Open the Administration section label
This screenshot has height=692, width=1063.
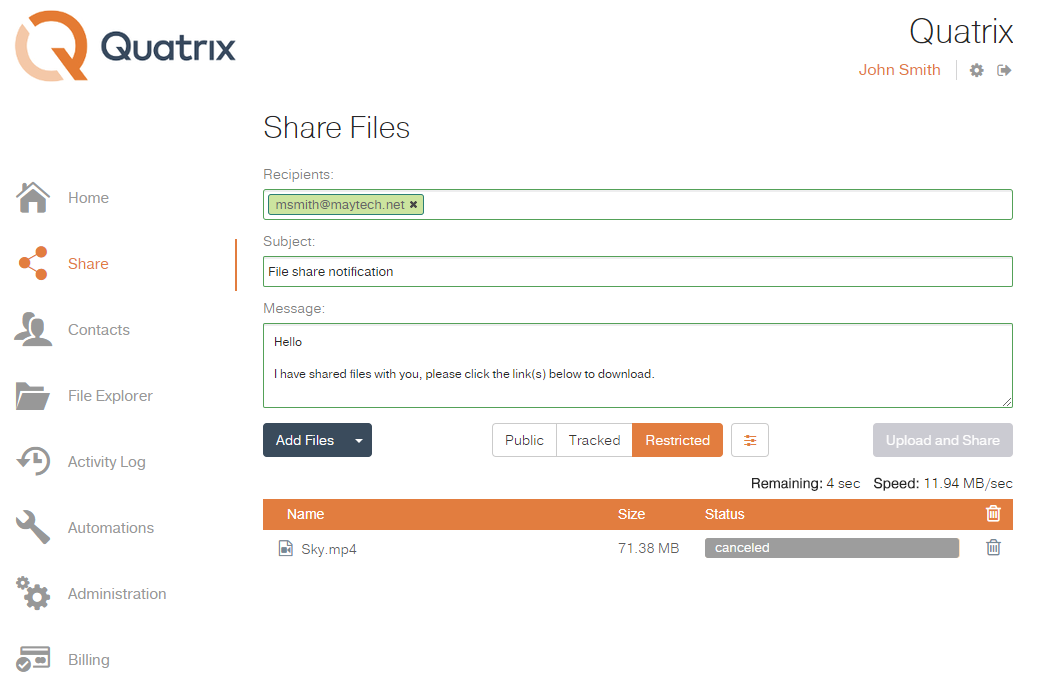117,594
